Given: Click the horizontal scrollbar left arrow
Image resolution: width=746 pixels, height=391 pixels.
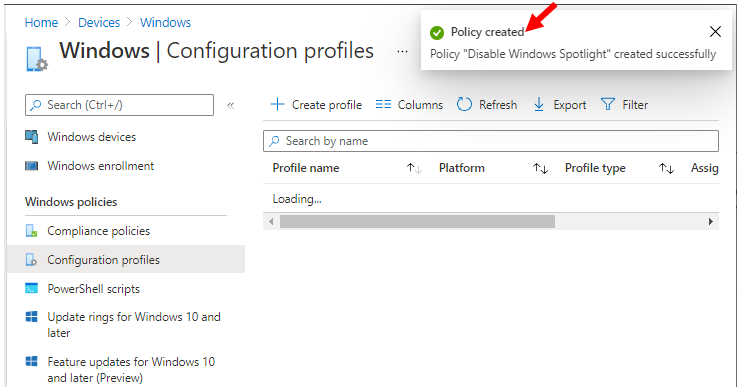Looking at the screenshot, I should click(x=271, y=222).
